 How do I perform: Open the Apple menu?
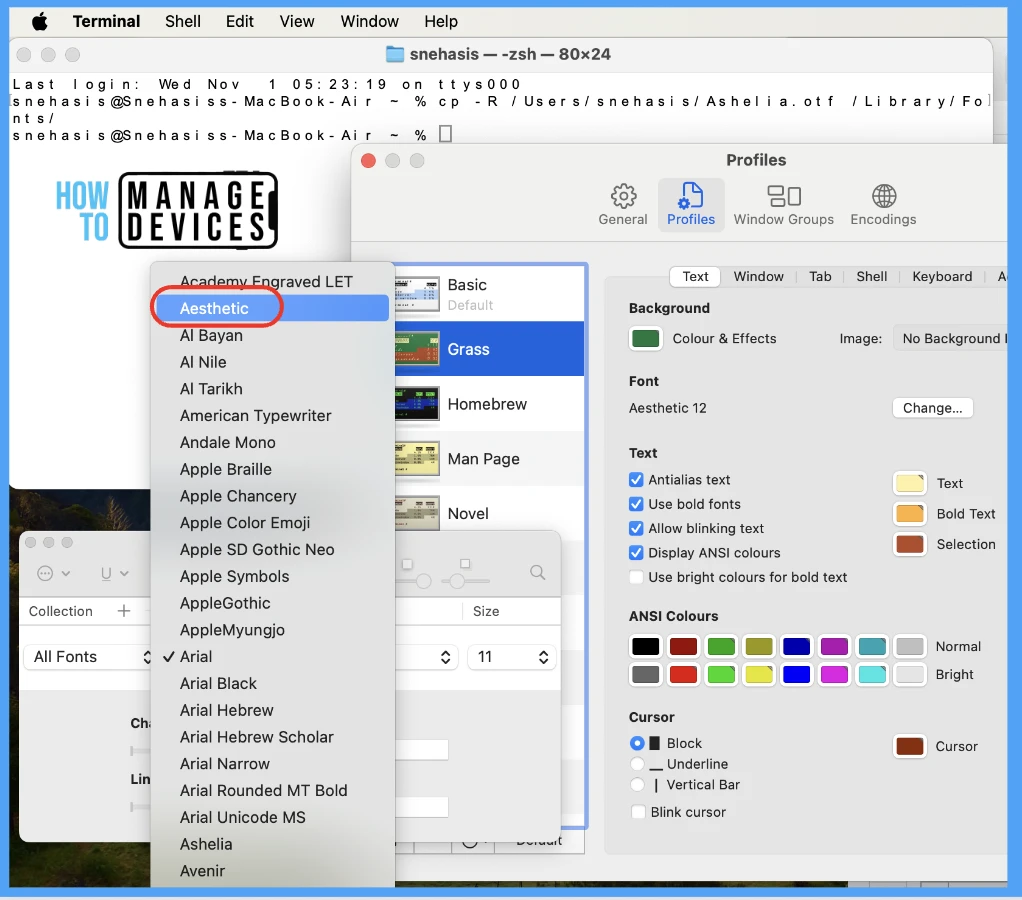click(x=40, y=22)
